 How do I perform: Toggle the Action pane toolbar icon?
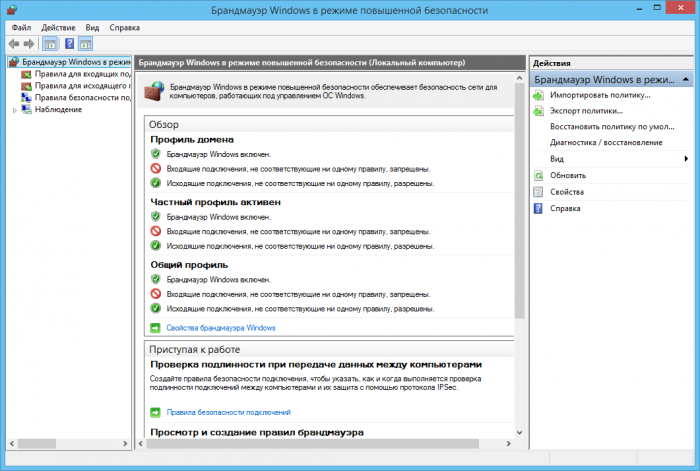tap(85, 44)
